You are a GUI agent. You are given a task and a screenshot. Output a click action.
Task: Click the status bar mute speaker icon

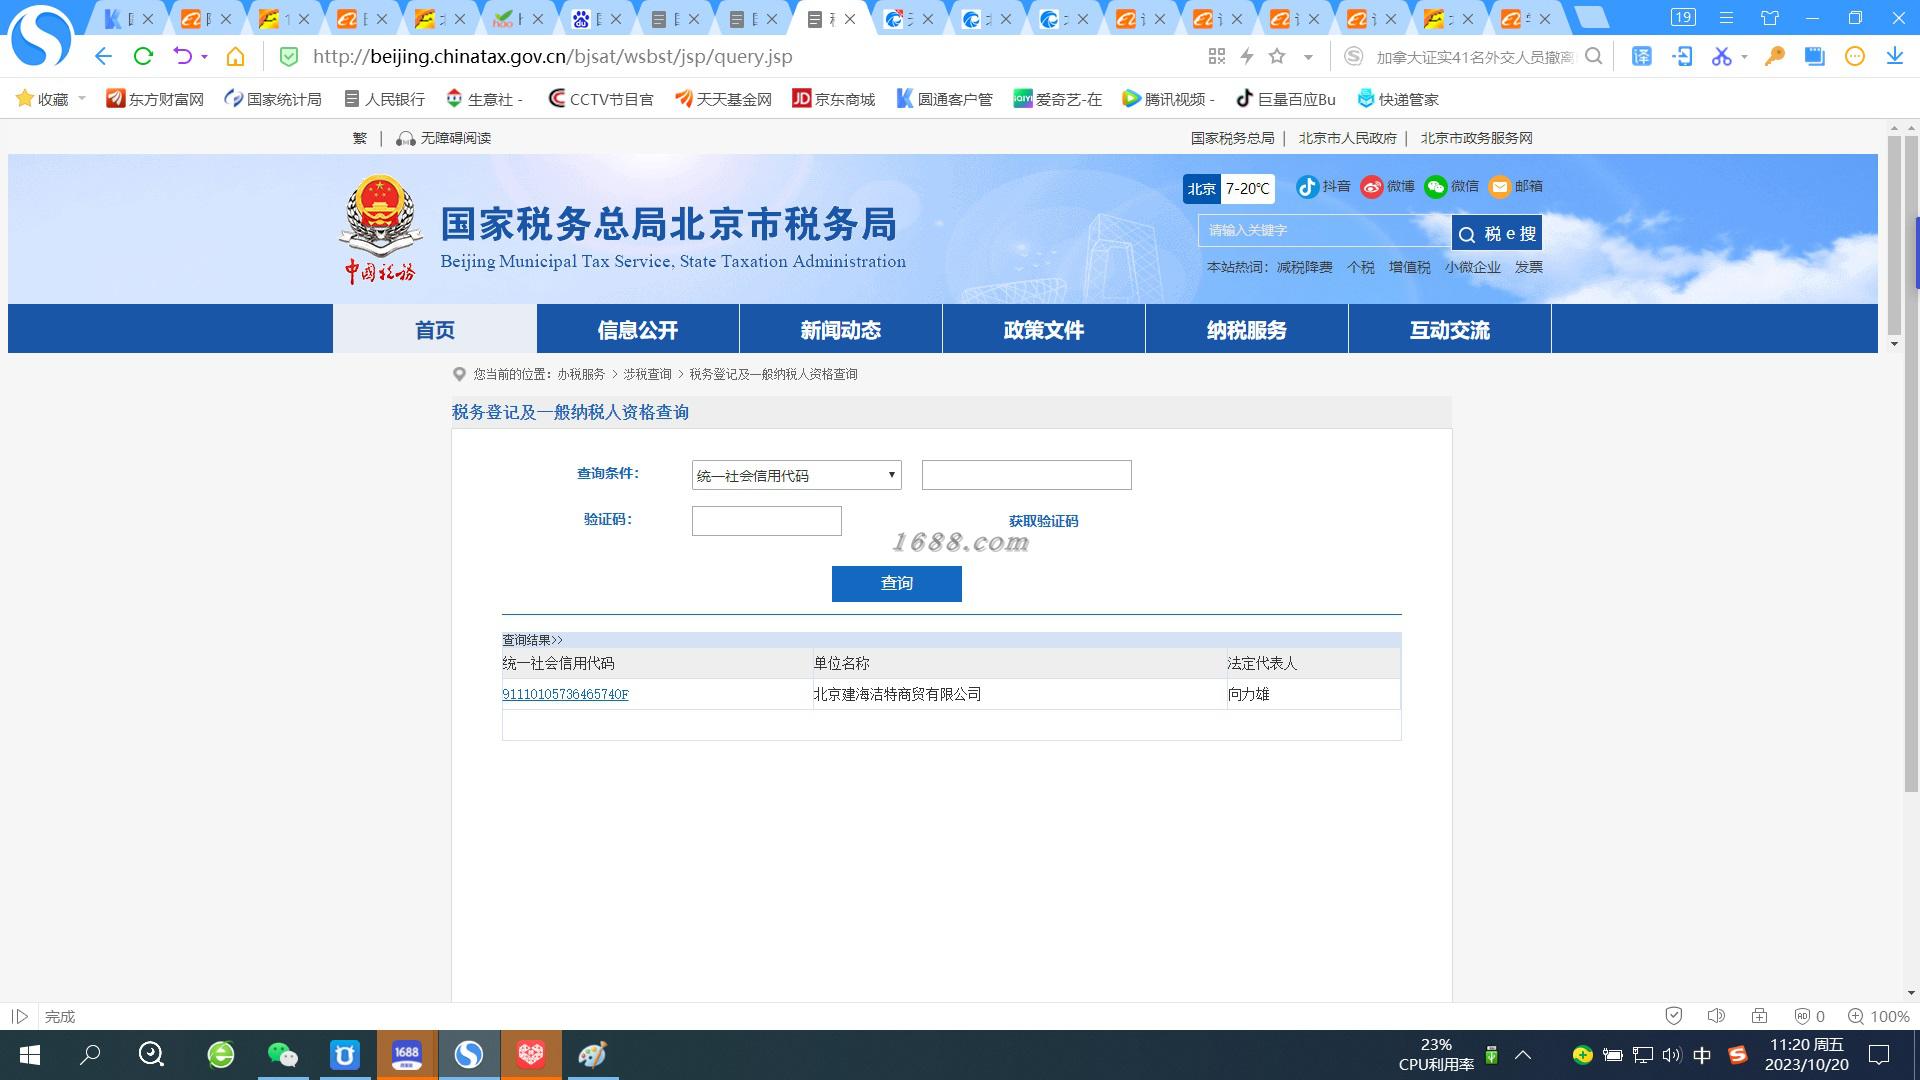[1716, 1016]
